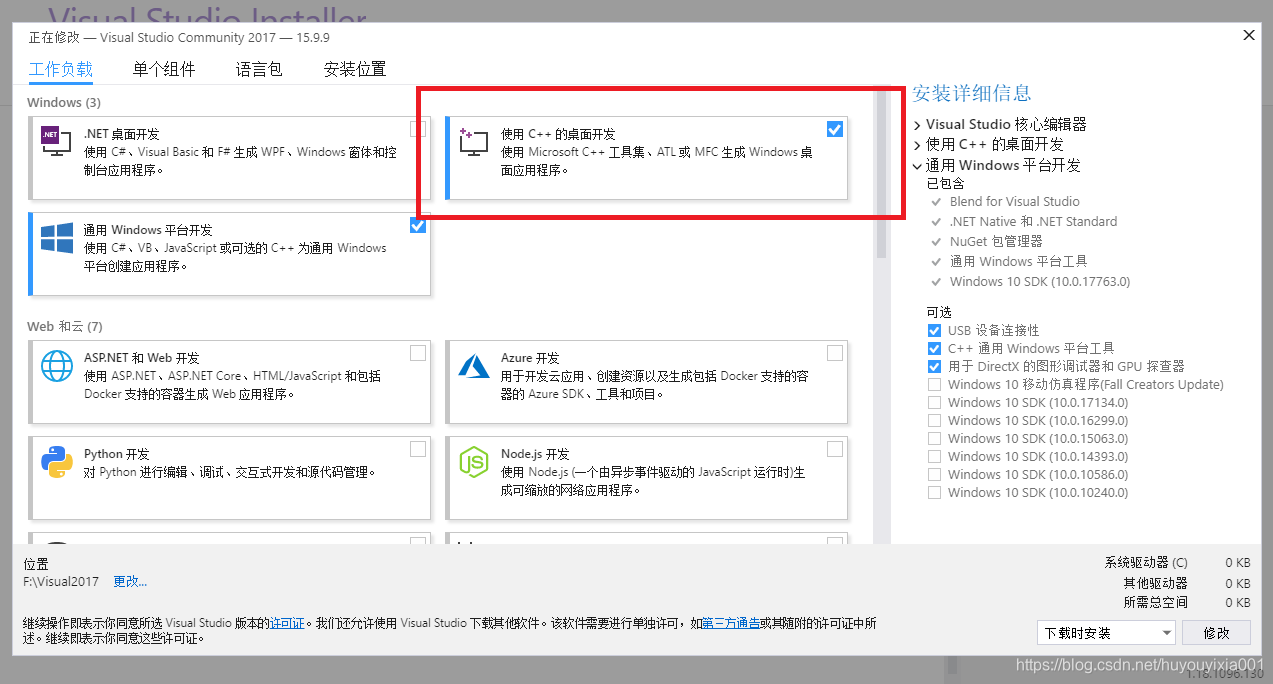Open the 第三方通告 link
This screenshot has width=1273, height=684.
pyautogui.click(x=731, y=623)
